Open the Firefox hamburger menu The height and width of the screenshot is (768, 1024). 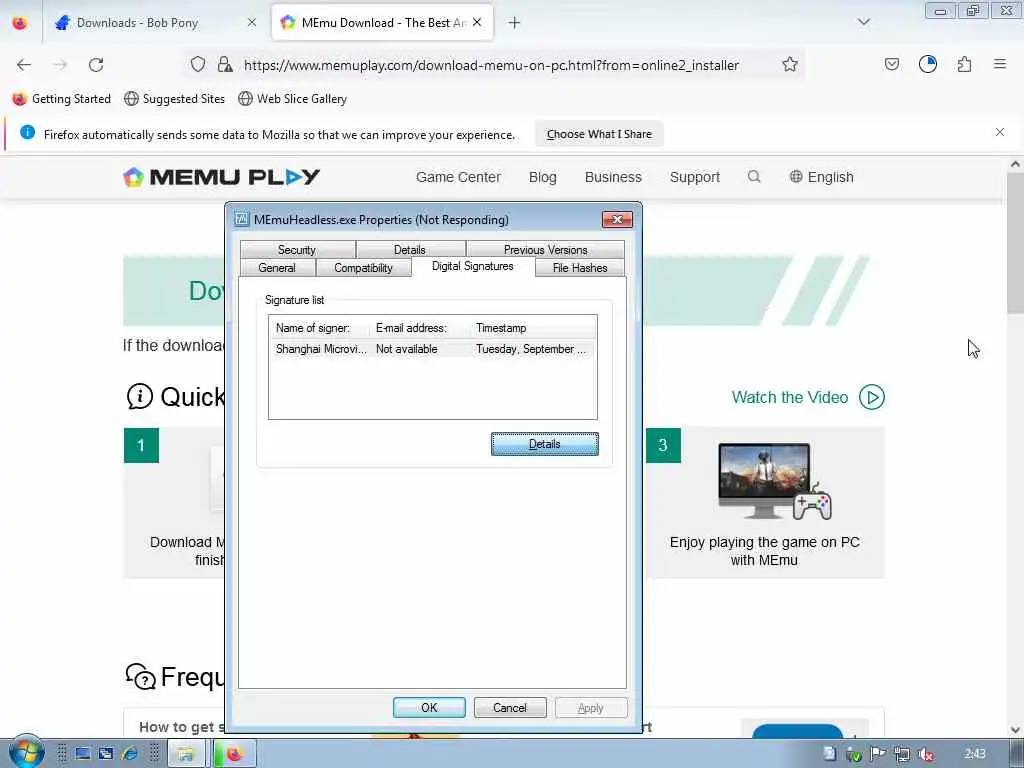999,64
